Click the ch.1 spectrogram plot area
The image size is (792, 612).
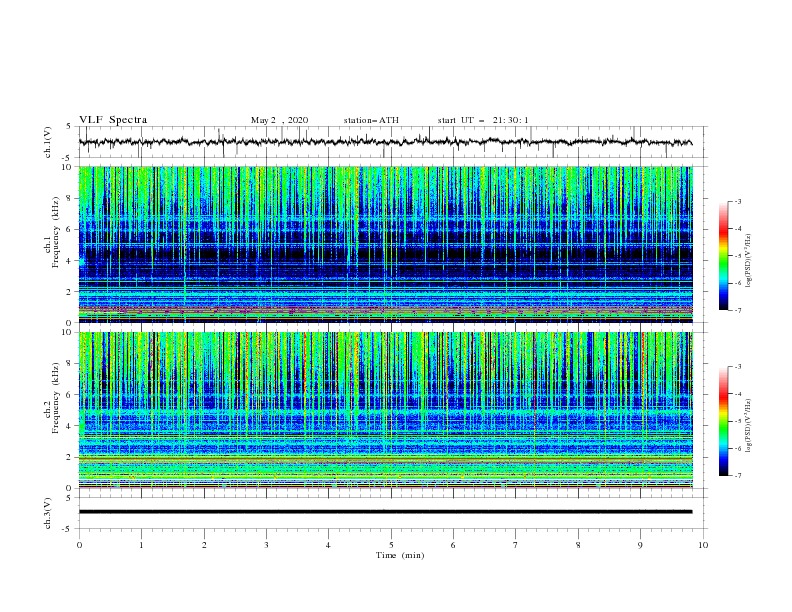(385, 244)
